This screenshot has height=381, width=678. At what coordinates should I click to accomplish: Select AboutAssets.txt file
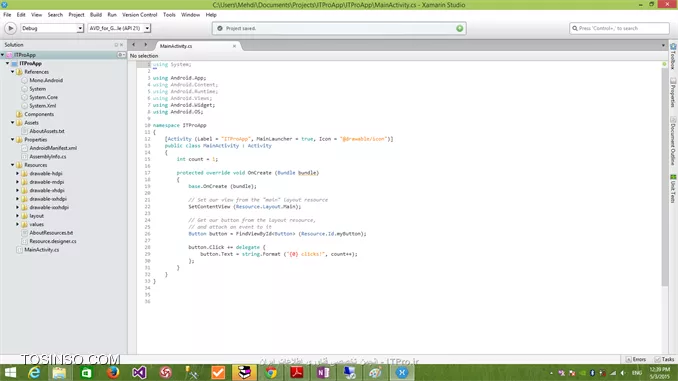(47, 131)
